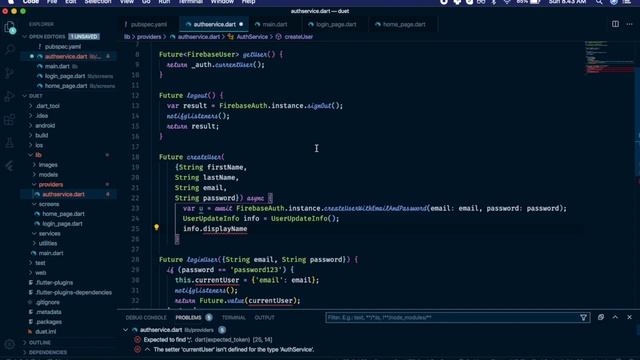Image resolution: width=640 pixels, height=360 pixels.
Task: Open the Output panel tab
Action: click(x=264, y=318)
